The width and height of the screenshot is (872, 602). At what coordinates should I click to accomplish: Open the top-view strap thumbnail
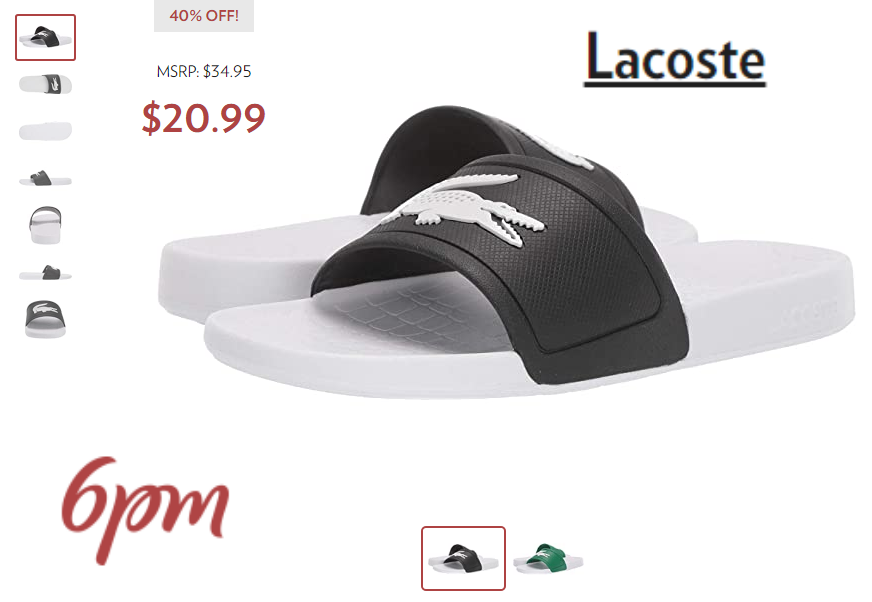[46, 84]
